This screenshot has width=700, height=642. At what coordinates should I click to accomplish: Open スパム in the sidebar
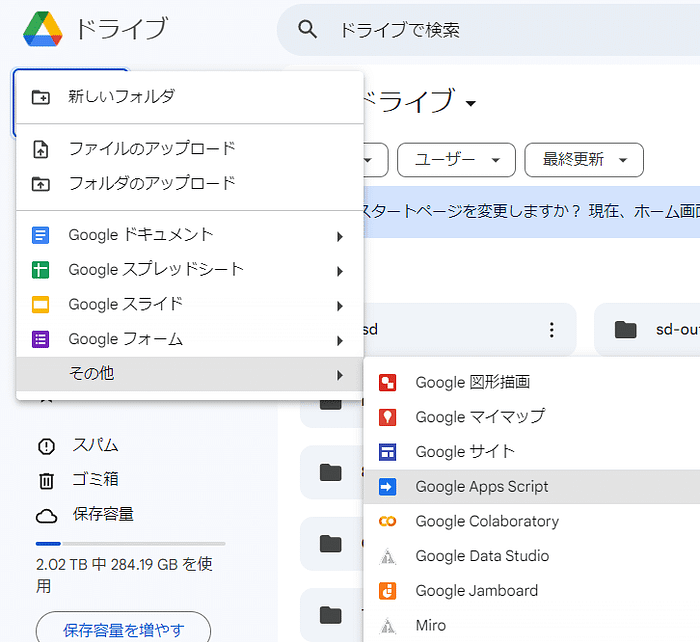pyautogui.click(x=96, y=446)
